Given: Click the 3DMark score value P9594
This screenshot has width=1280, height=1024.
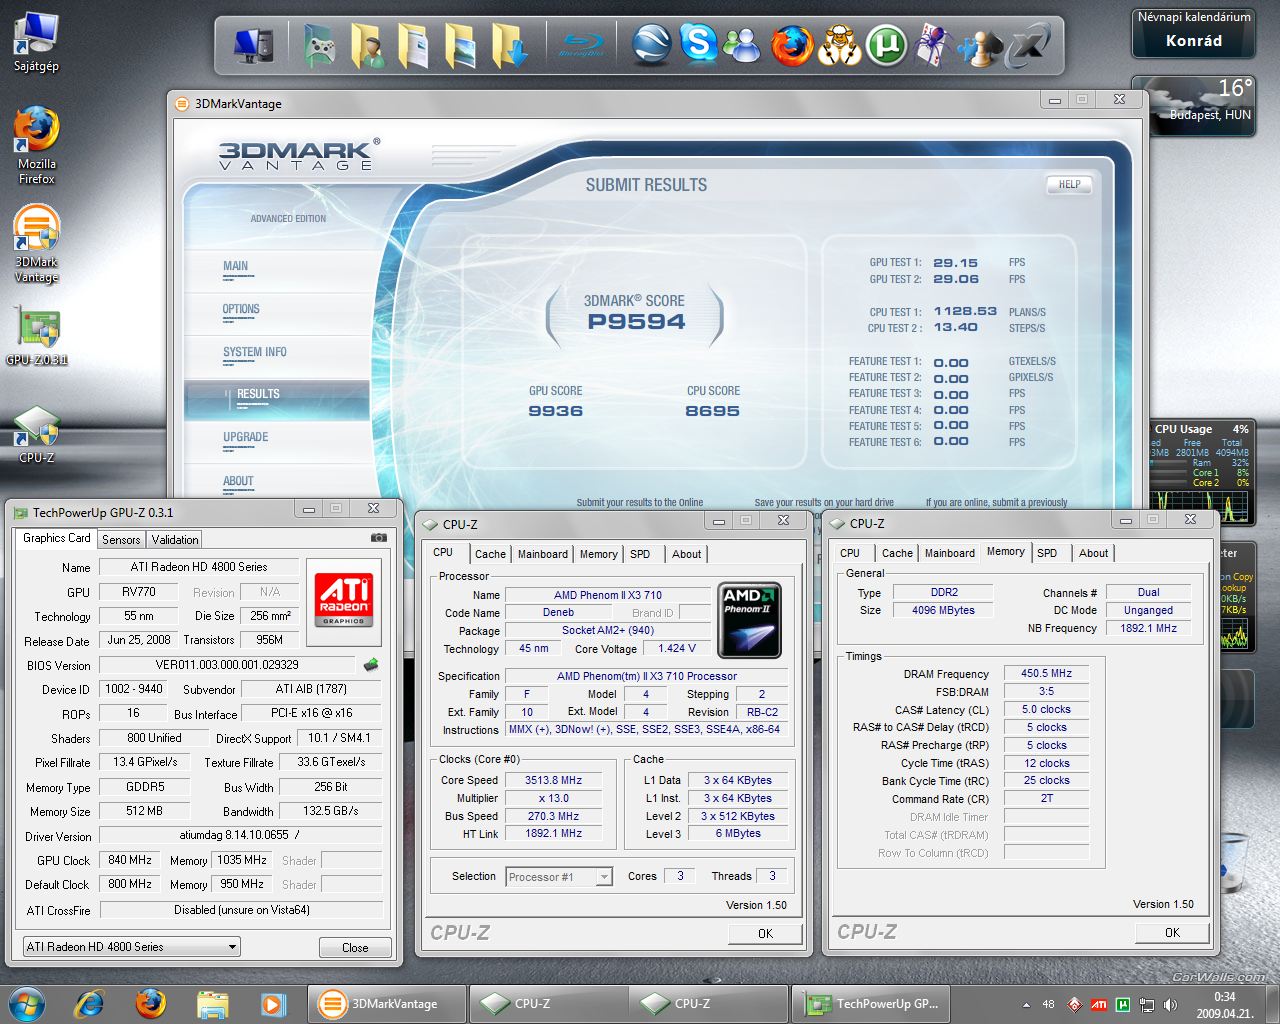Looking at the screenshot, I should (x=636, y=322).
